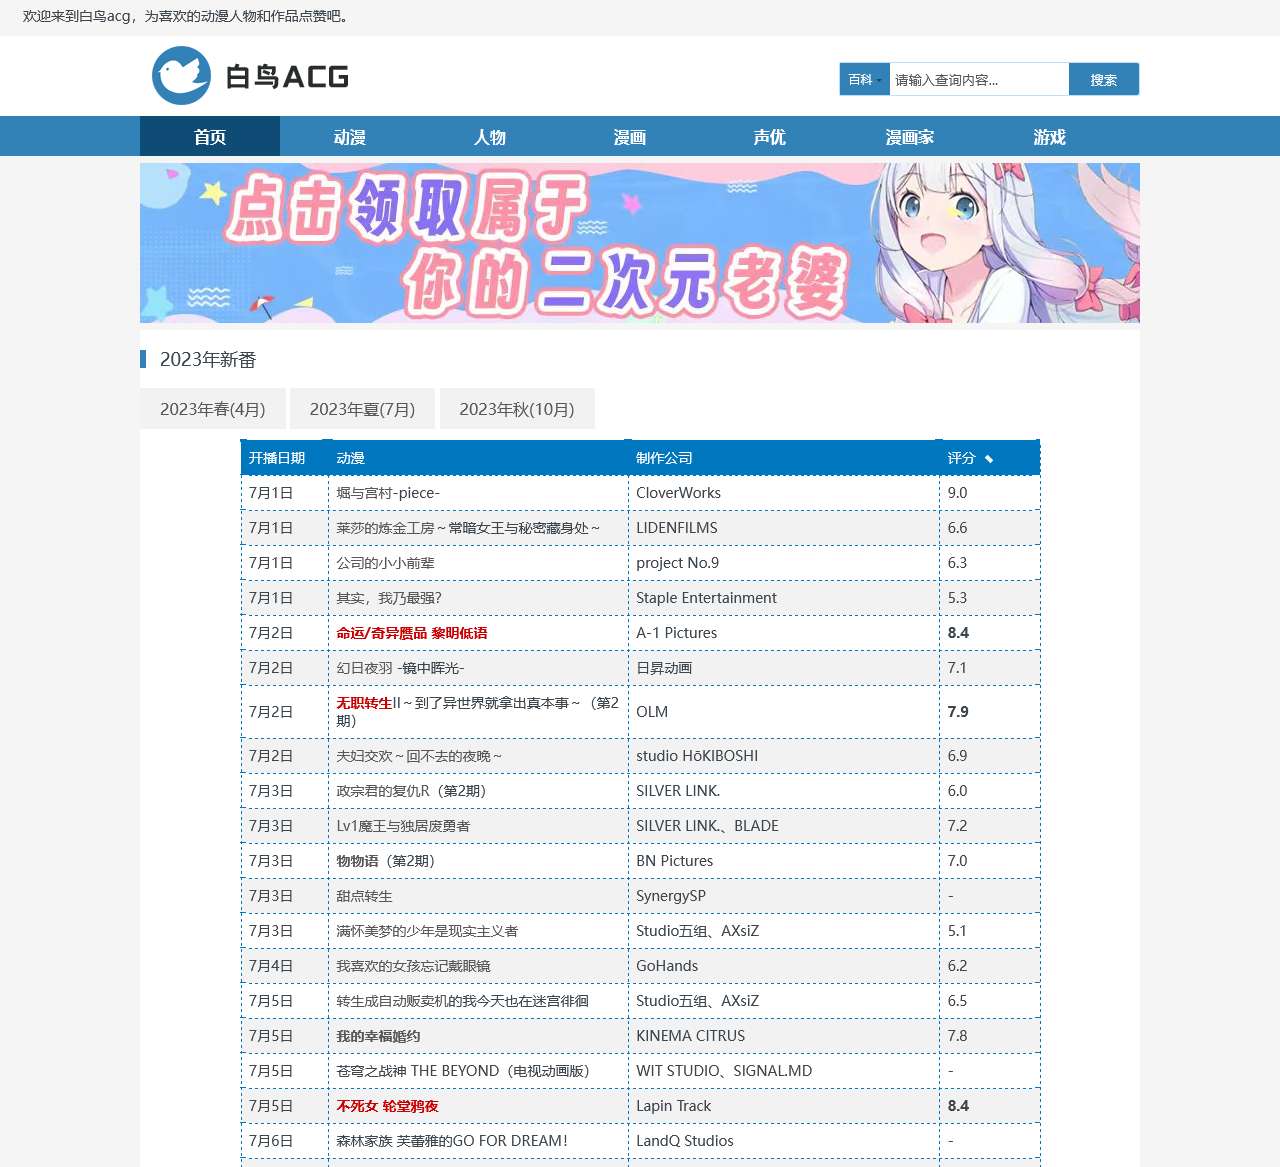Click the search box 请输入查询内容
The height and width of the screenshot is (1167, 1280).
tap(979, 80)
